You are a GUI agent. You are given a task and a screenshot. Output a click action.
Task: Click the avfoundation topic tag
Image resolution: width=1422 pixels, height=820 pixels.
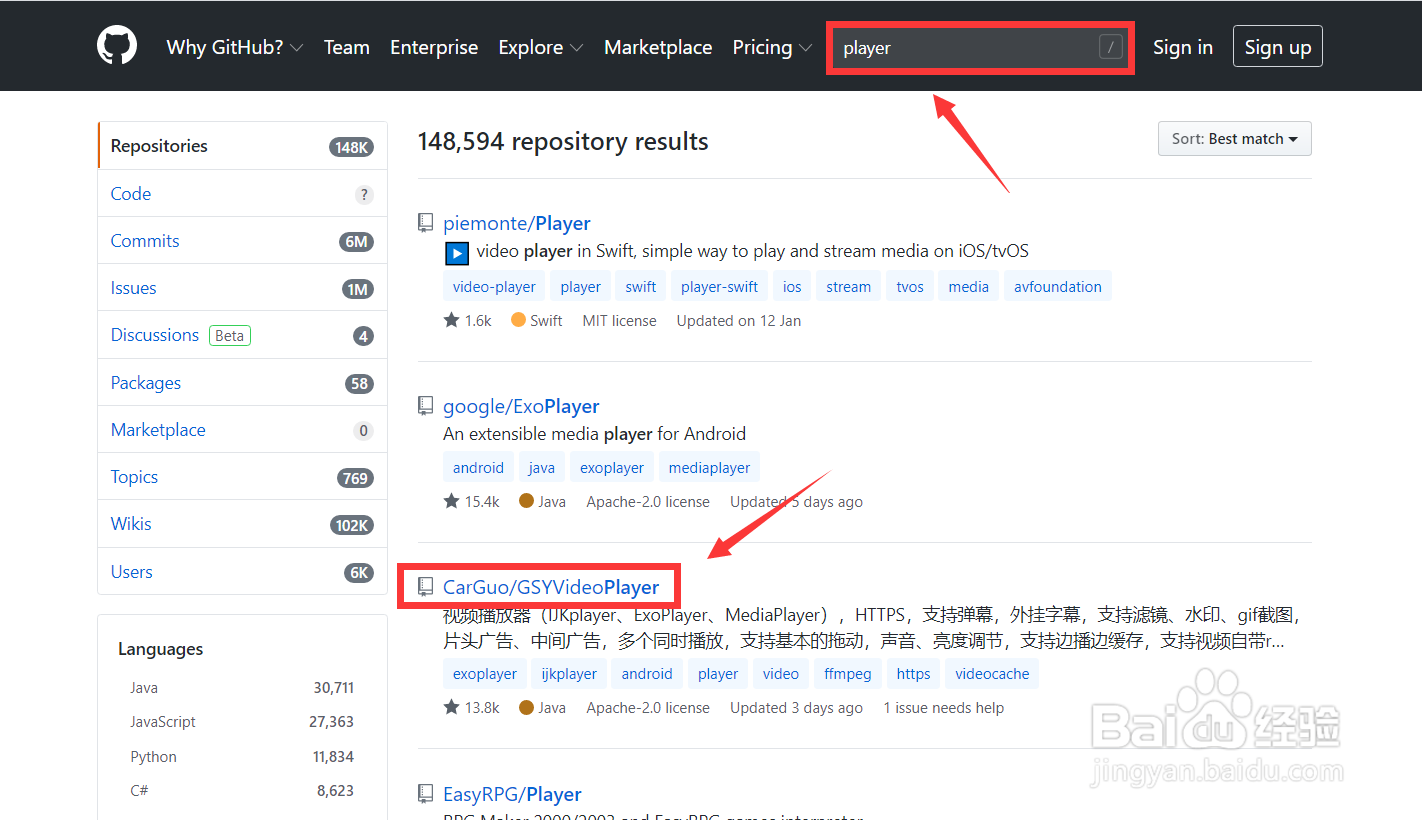[x=1058, y=287]
